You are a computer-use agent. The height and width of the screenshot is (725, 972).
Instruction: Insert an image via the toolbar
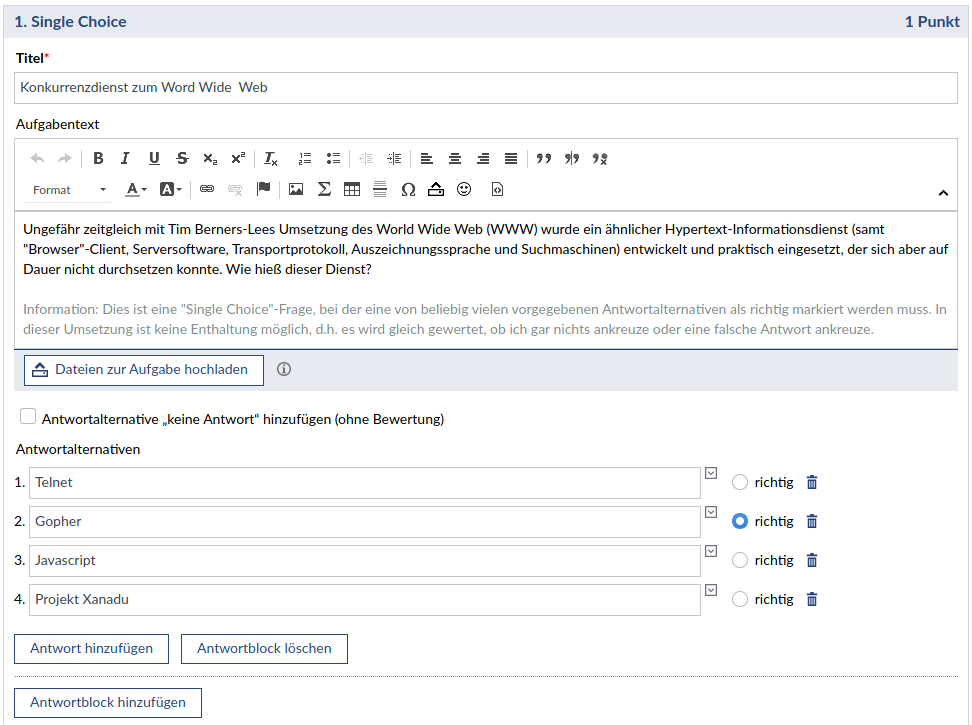(296, 189)
